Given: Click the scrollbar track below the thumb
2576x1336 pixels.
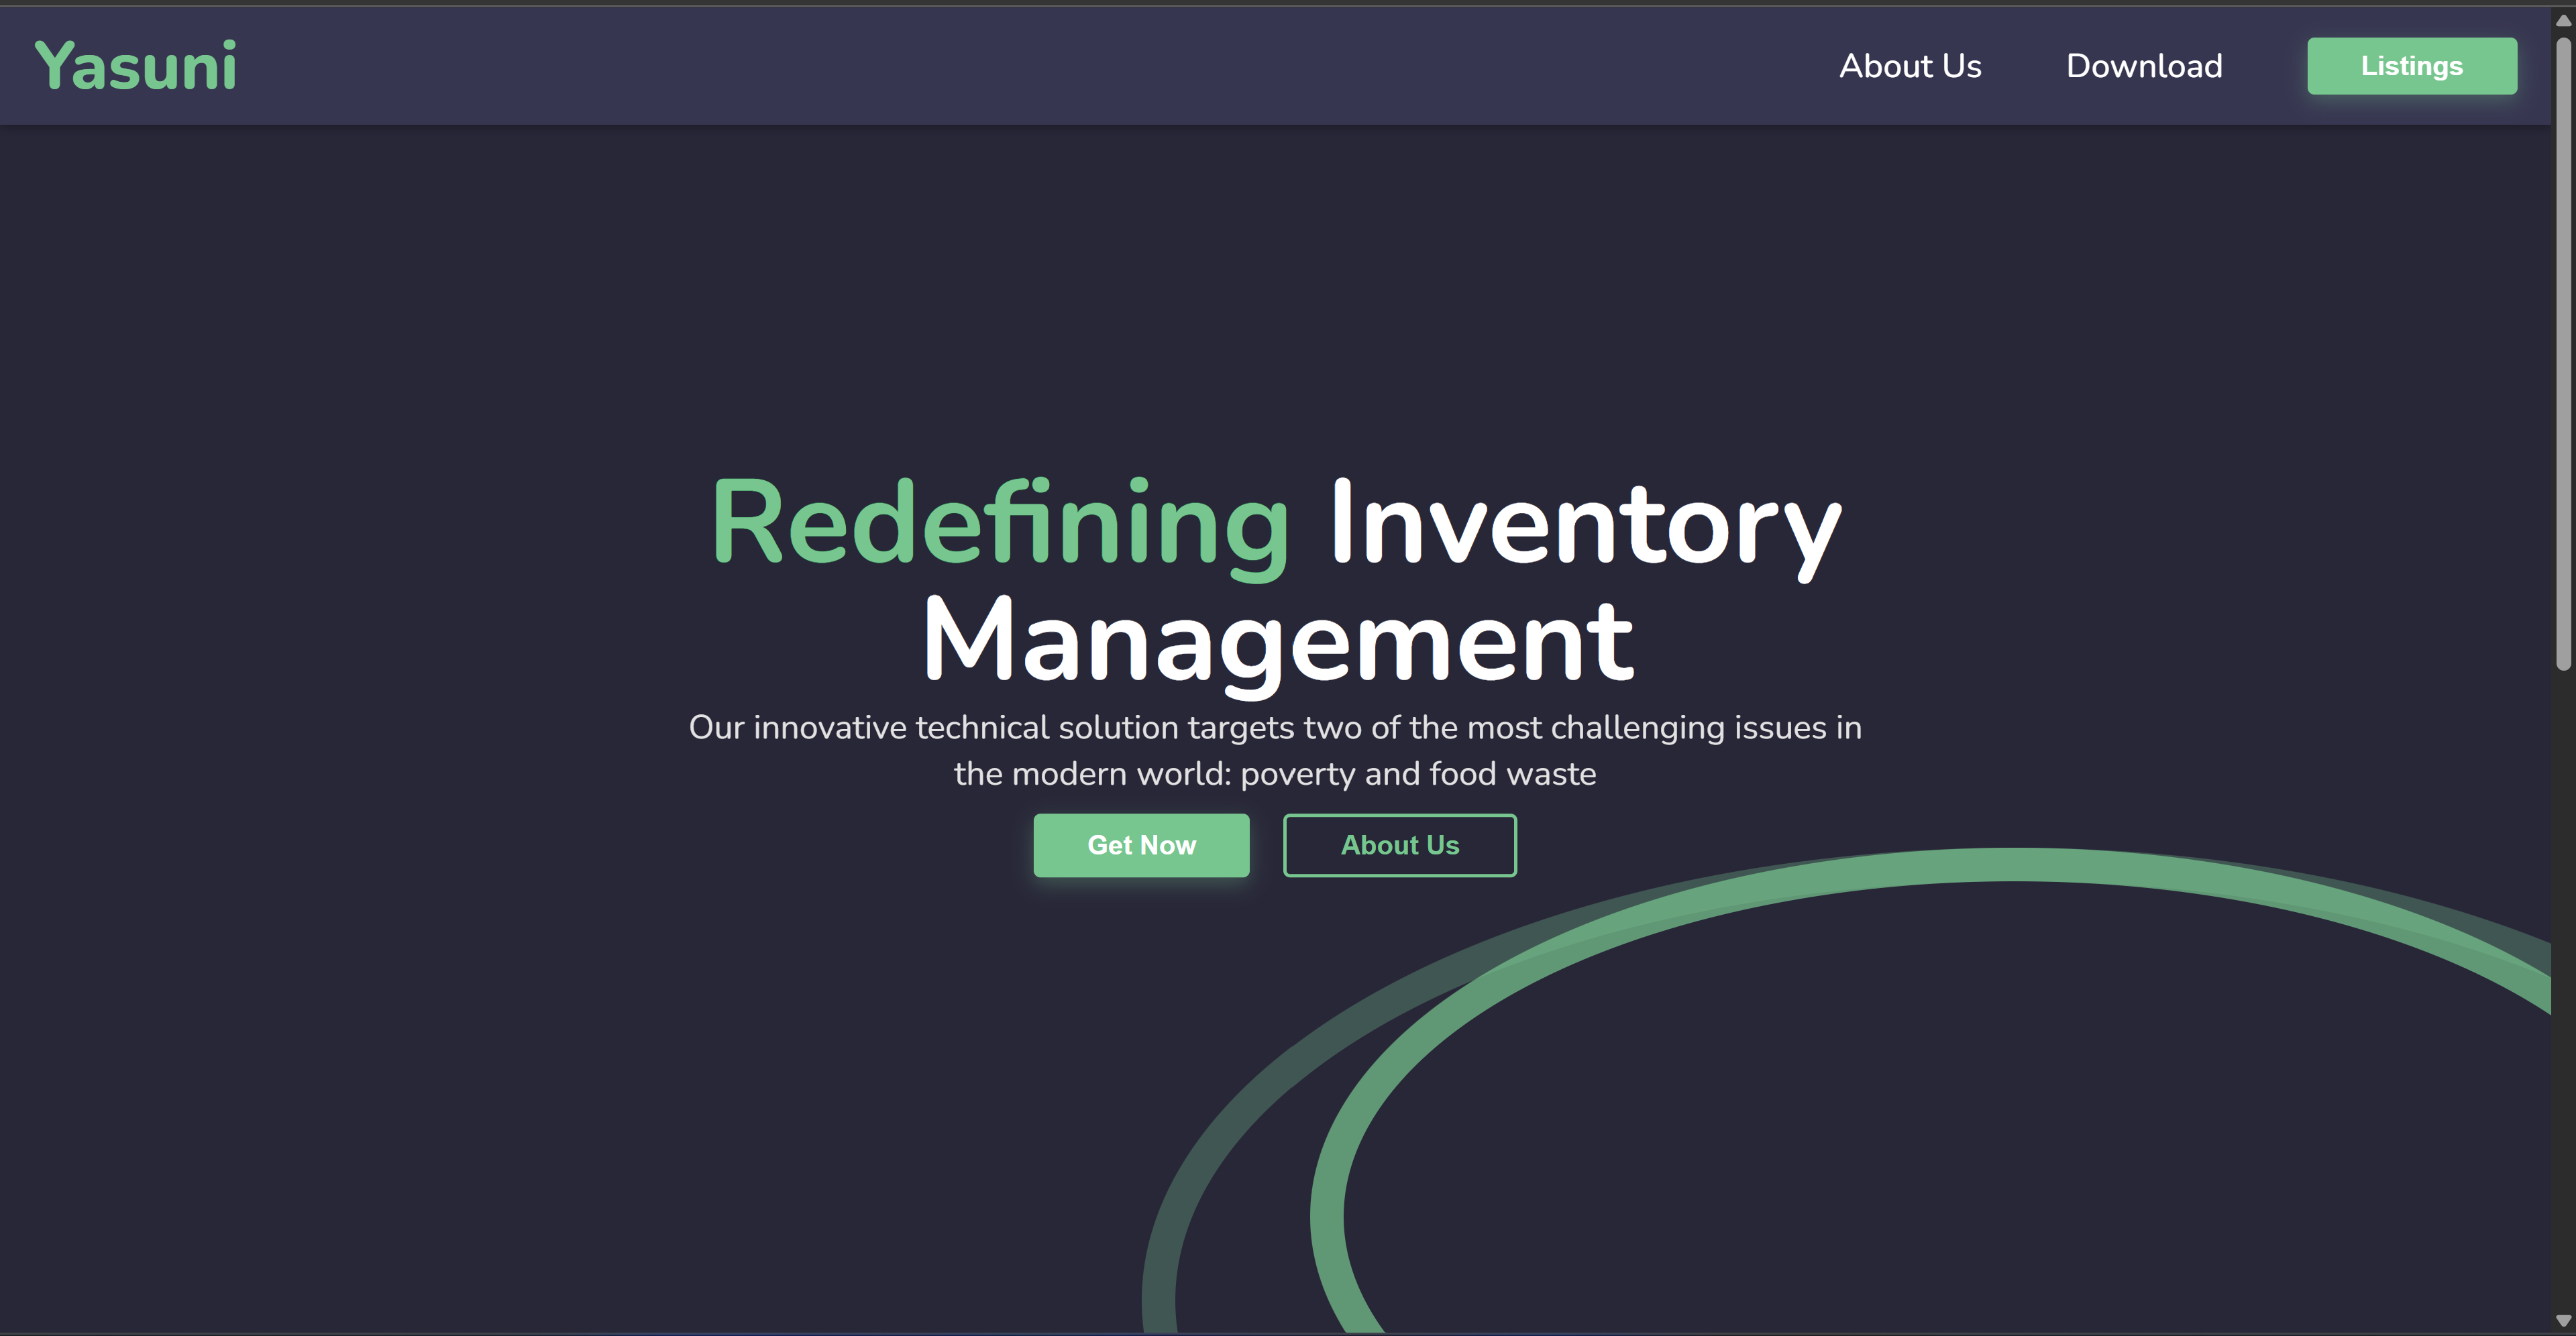Looking at the screenshot, I should tap(2563, 1000).
